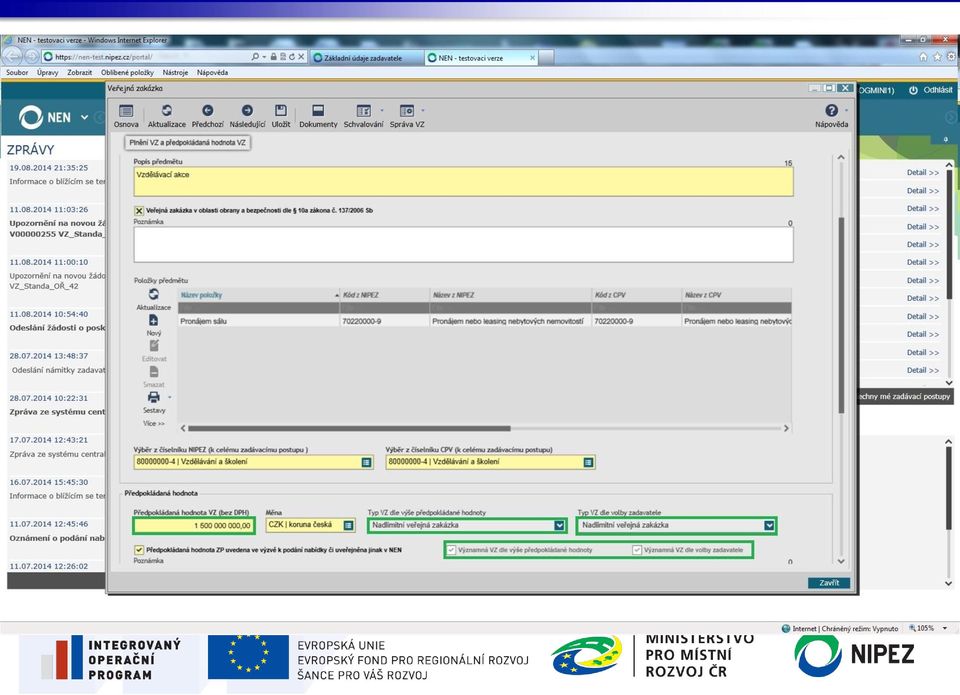Add a Nový item to Položky předmětu

point(154,325)
